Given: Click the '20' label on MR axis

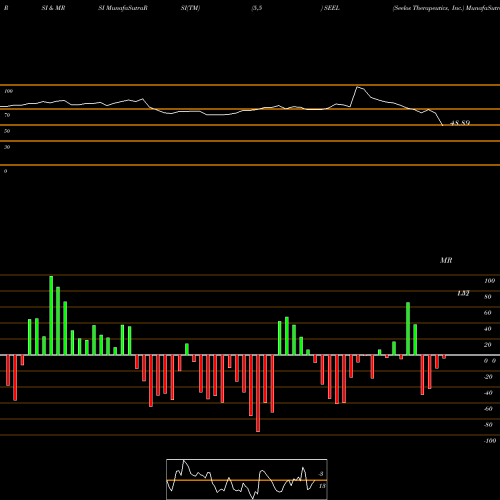Looking at the screenshot, I should click(x=488, y=345).
